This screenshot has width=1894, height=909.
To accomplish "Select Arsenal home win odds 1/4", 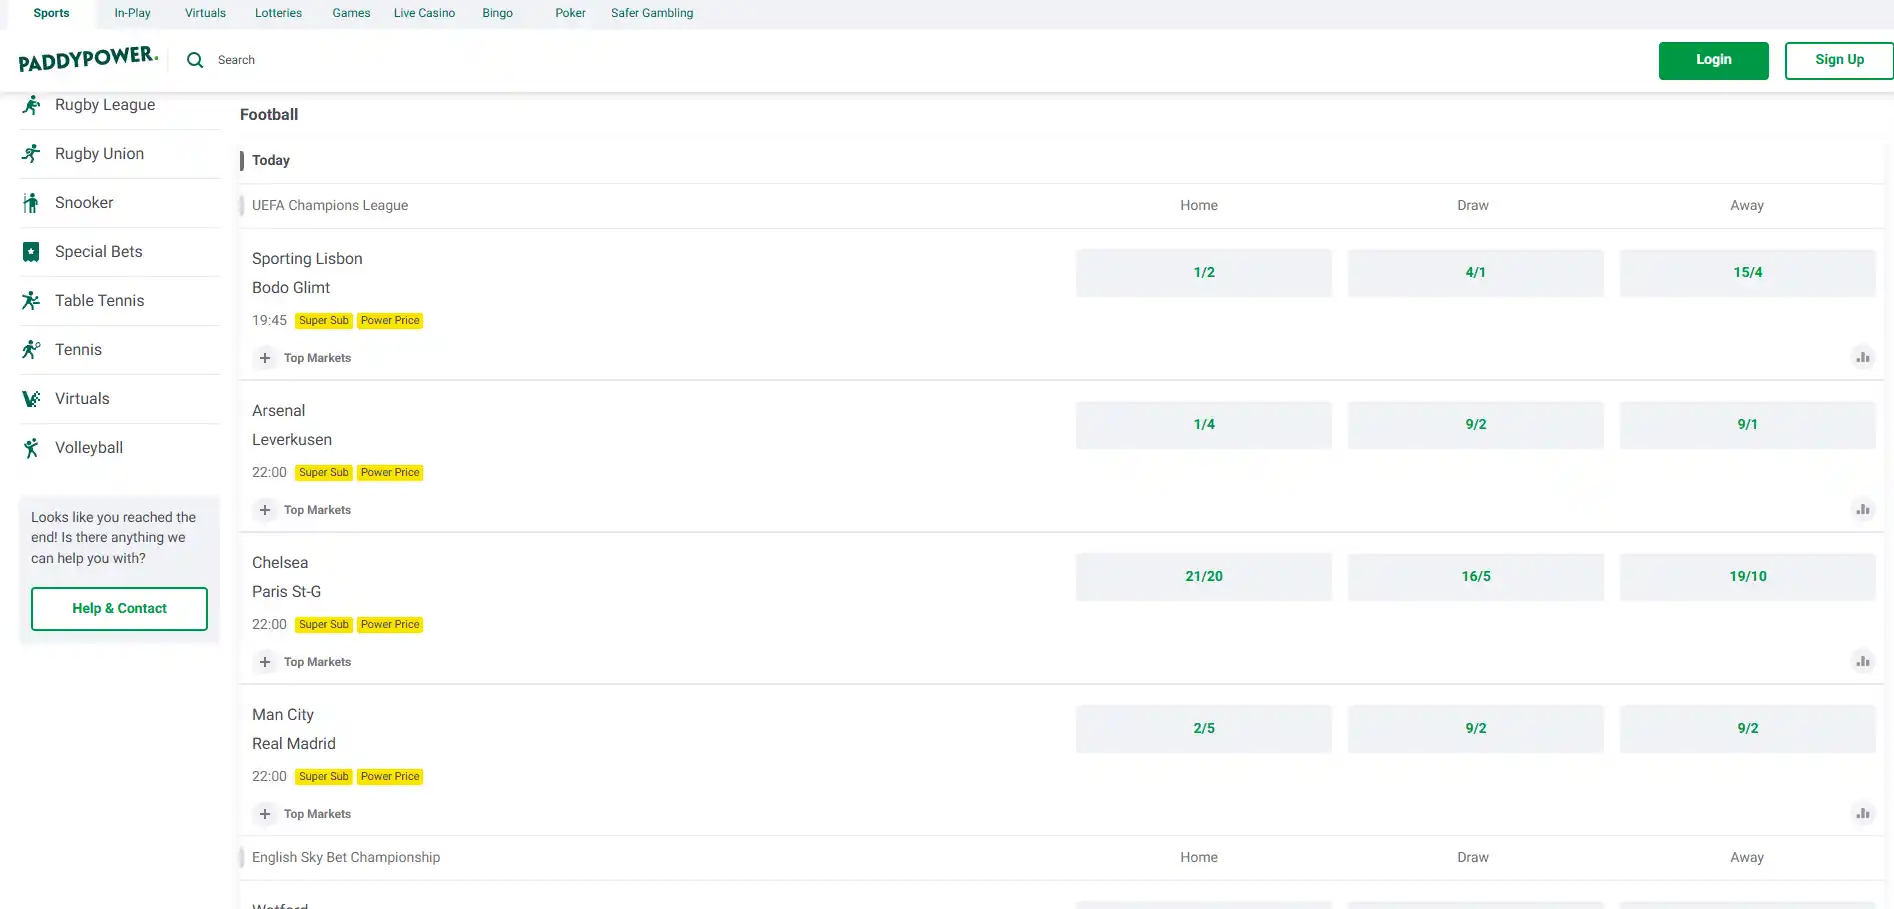I will [x=1204, y=425].
